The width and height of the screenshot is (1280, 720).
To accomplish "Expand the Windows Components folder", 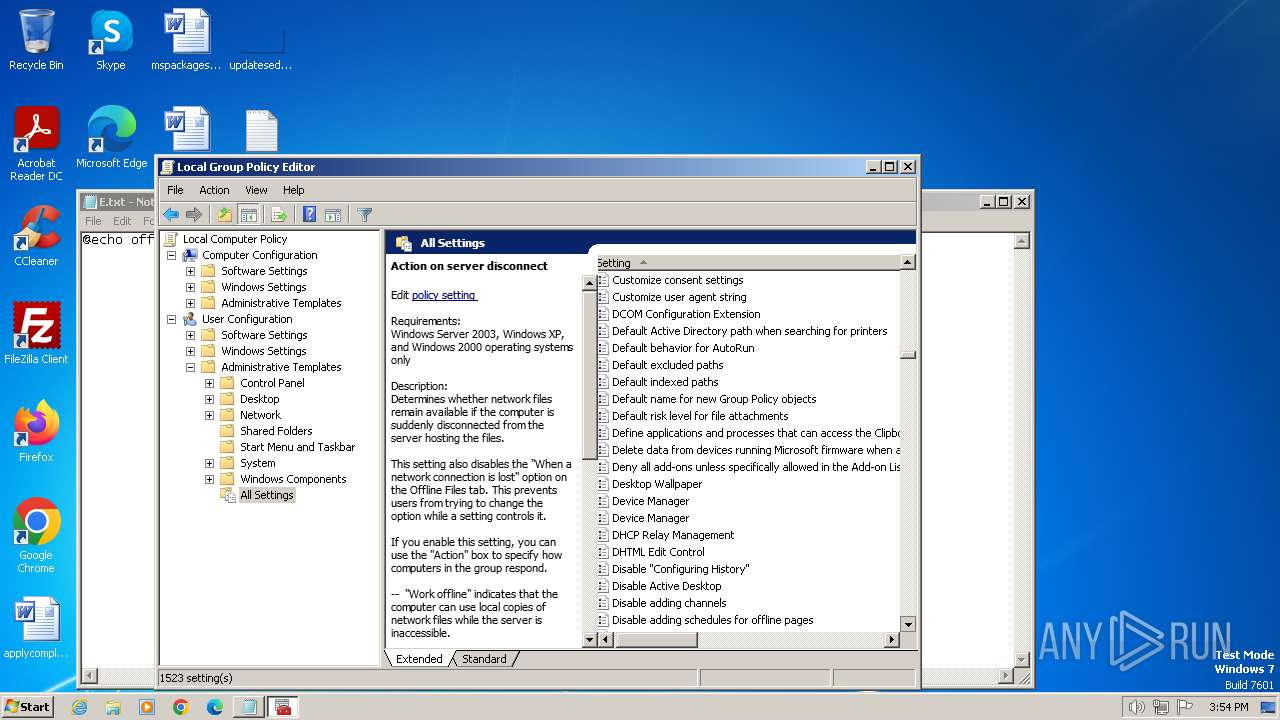I will click(209, 479).
